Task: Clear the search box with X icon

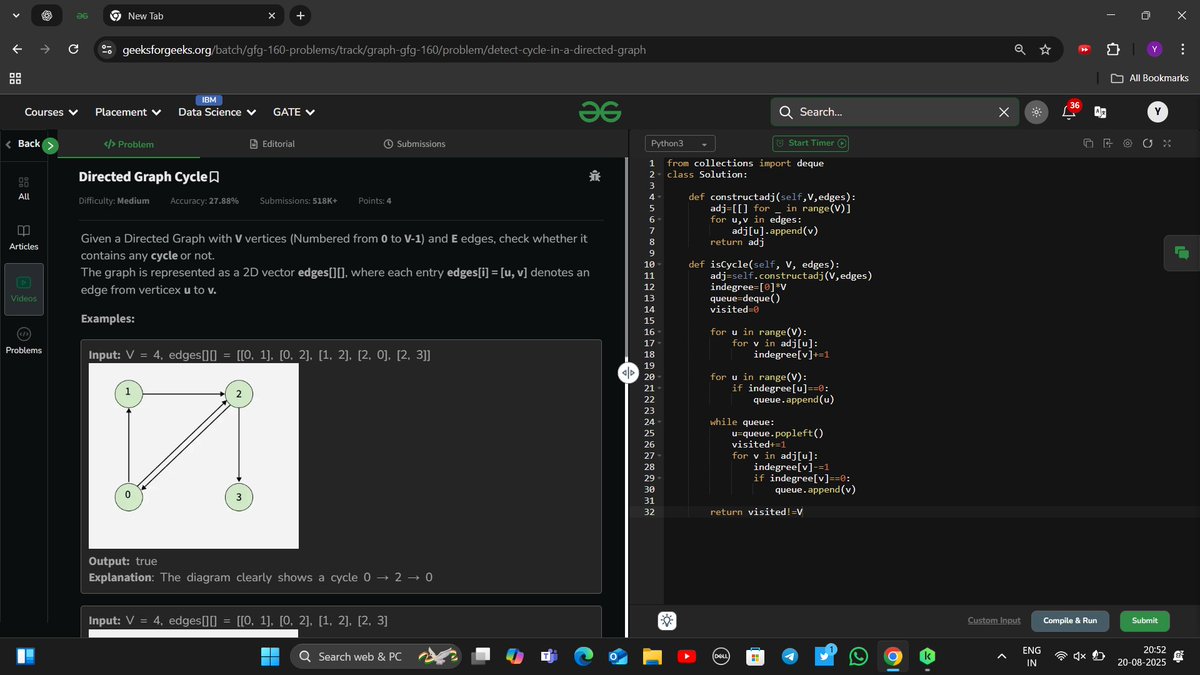Action: 1003,112
